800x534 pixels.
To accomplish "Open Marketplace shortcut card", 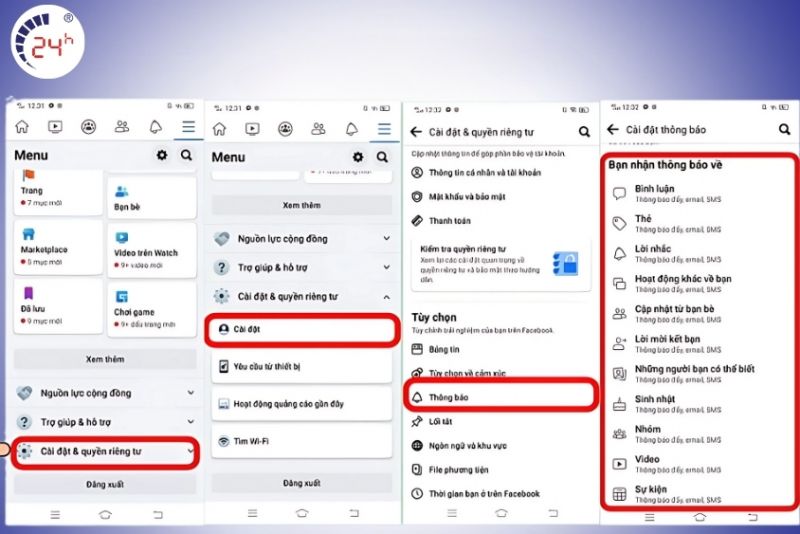I will pyautogui.click(x=58, y=247).
